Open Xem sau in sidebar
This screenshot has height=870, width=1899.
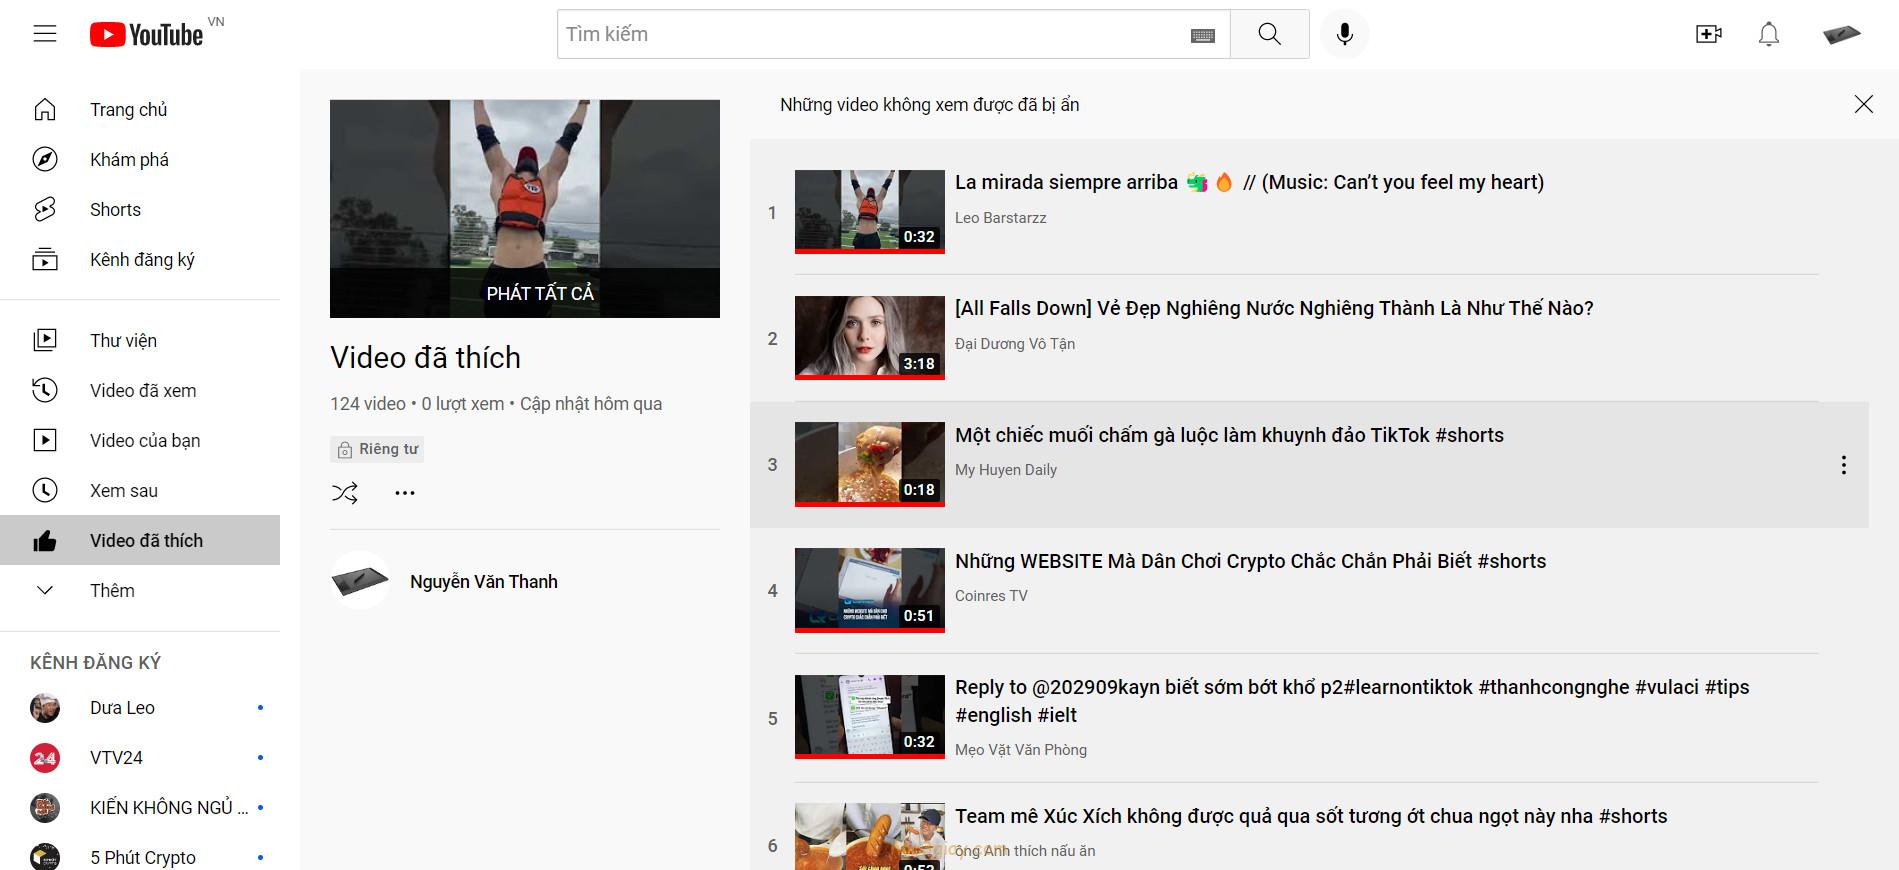(x=124, y=491)
